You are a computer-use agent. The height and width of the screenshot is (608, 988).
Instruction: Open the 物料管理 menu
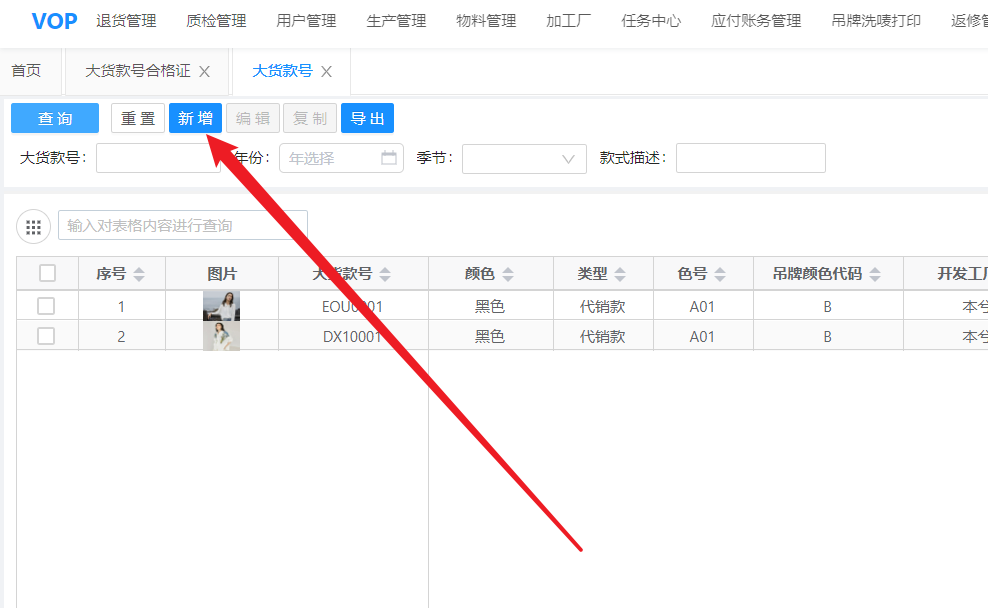pyautogui.click(x=486, y=21)
